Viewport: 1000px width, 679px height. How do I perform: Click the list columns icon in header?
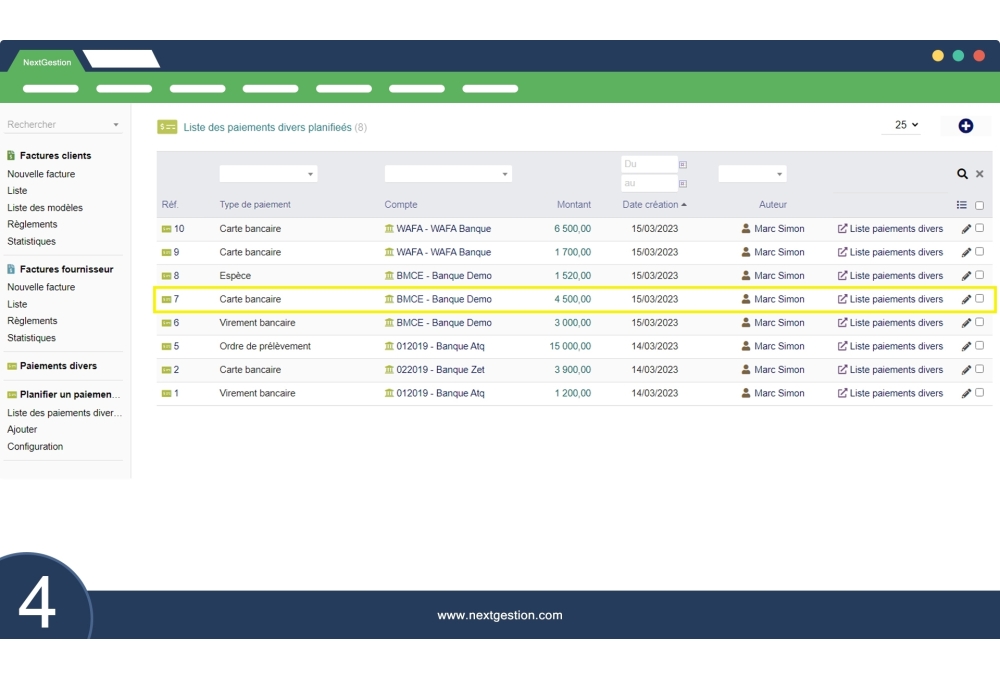pos(962,205)
